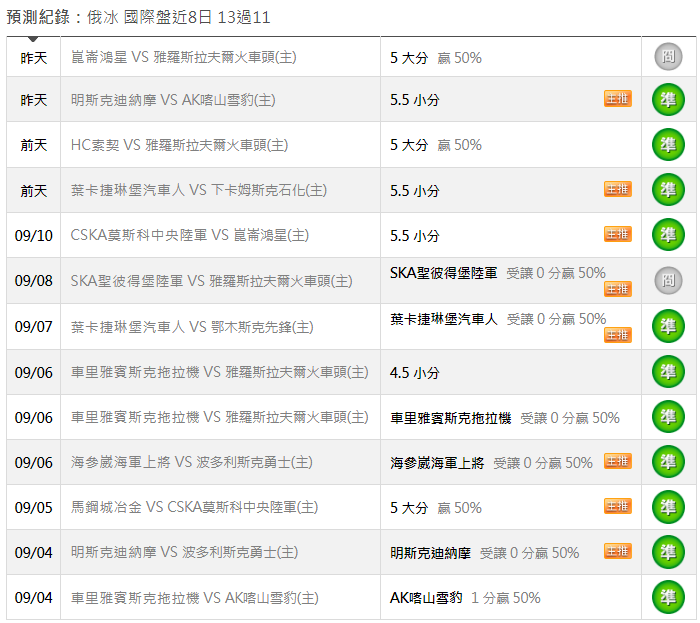Click gray status icon in 09/08 SKA row

668,280
